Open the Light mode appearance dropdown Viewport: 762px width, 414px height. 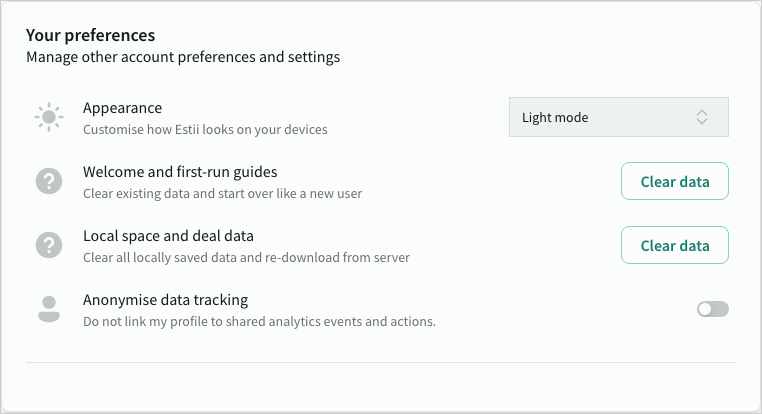618,117
